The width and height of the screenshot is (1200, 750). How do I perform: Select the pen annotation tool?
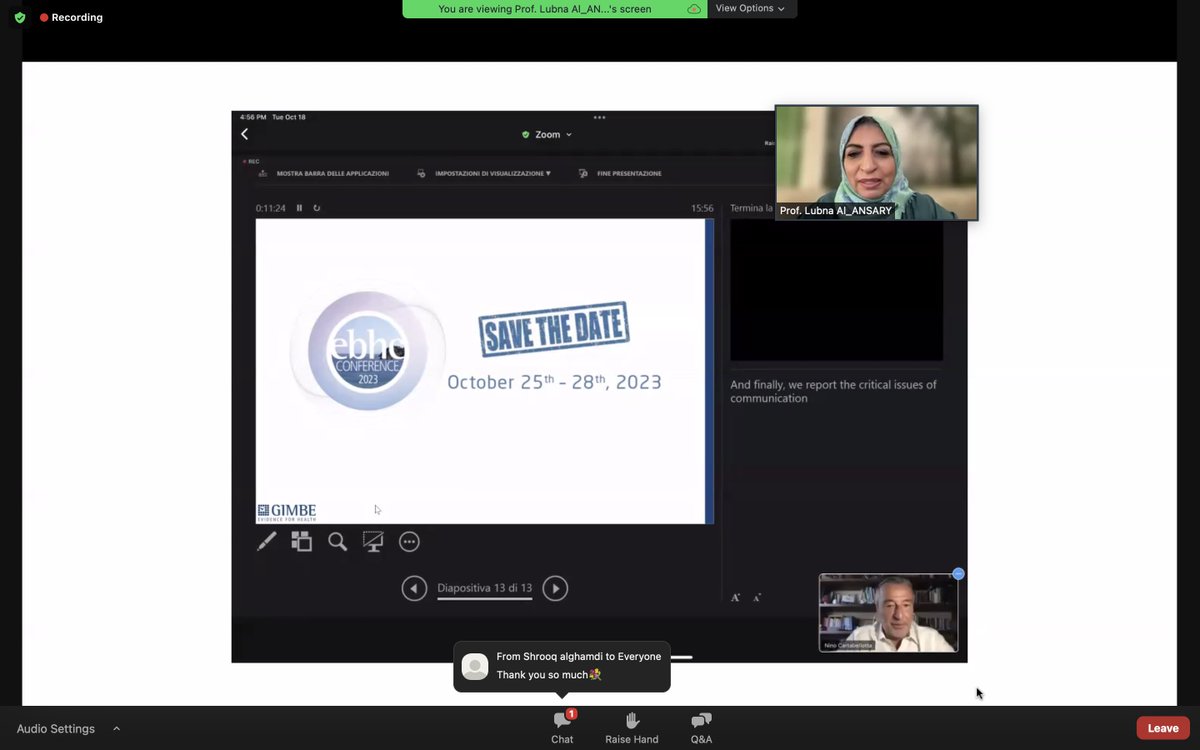[267, 542]
